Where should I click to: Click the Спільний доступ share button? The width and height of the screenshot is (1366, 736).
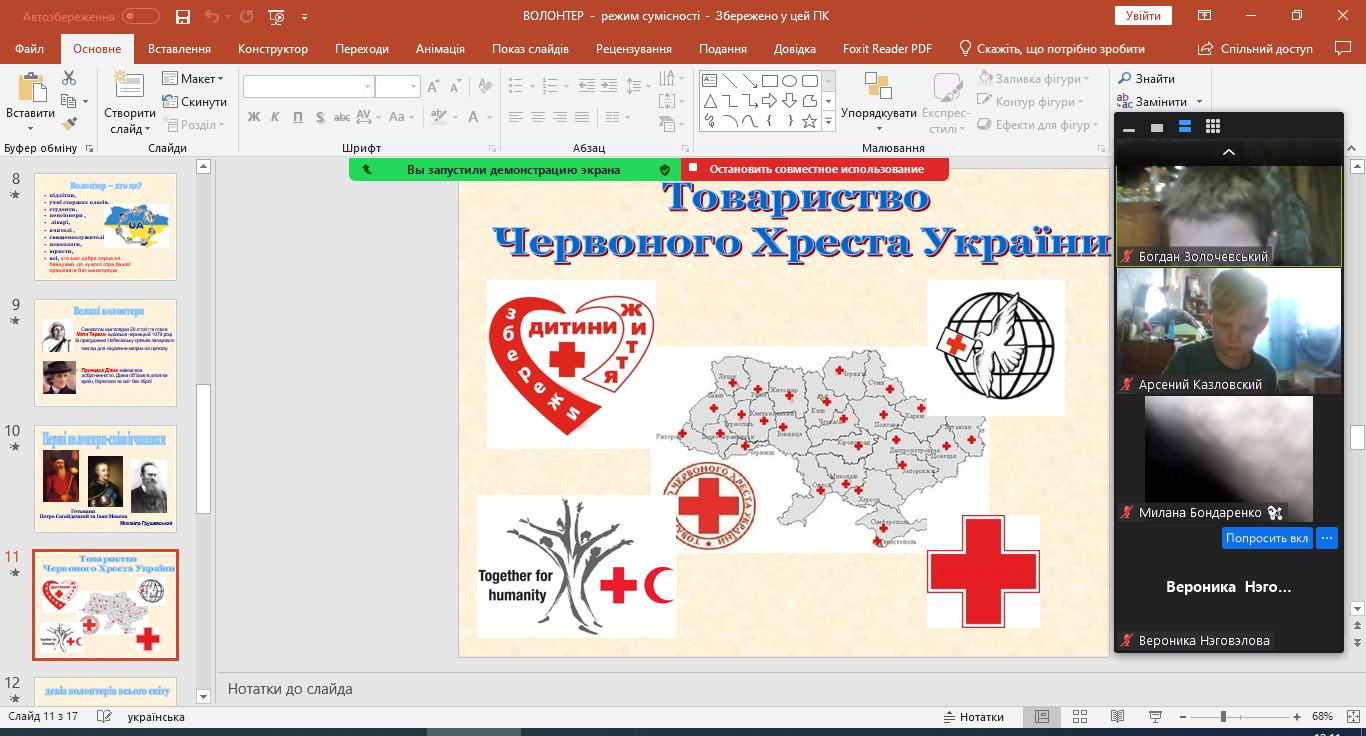(1258, 49)
